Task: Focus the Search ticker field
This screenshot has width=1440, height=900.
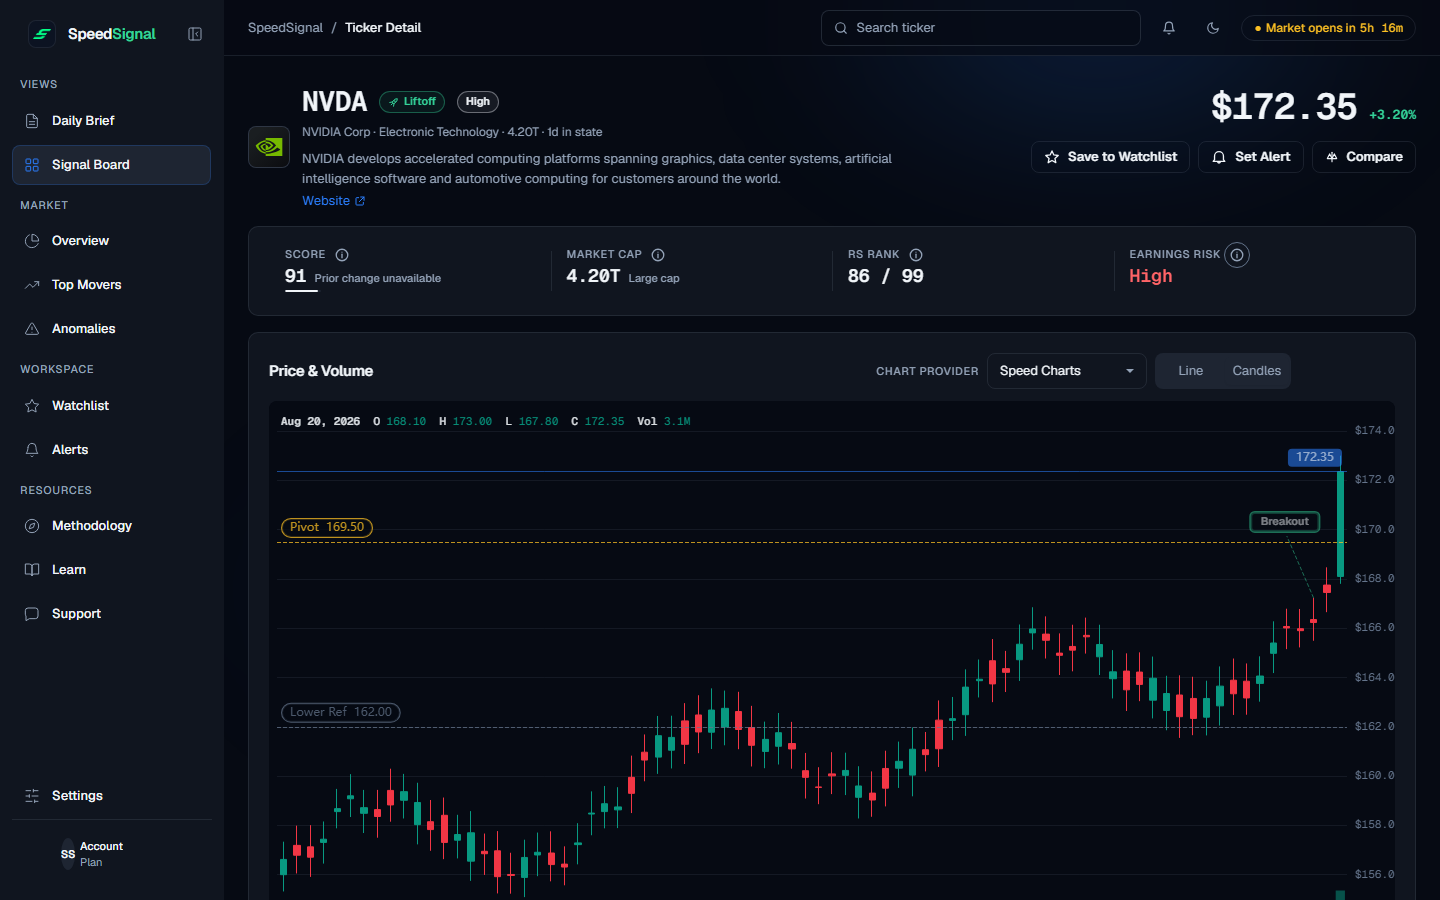Action: pos(981,28)
